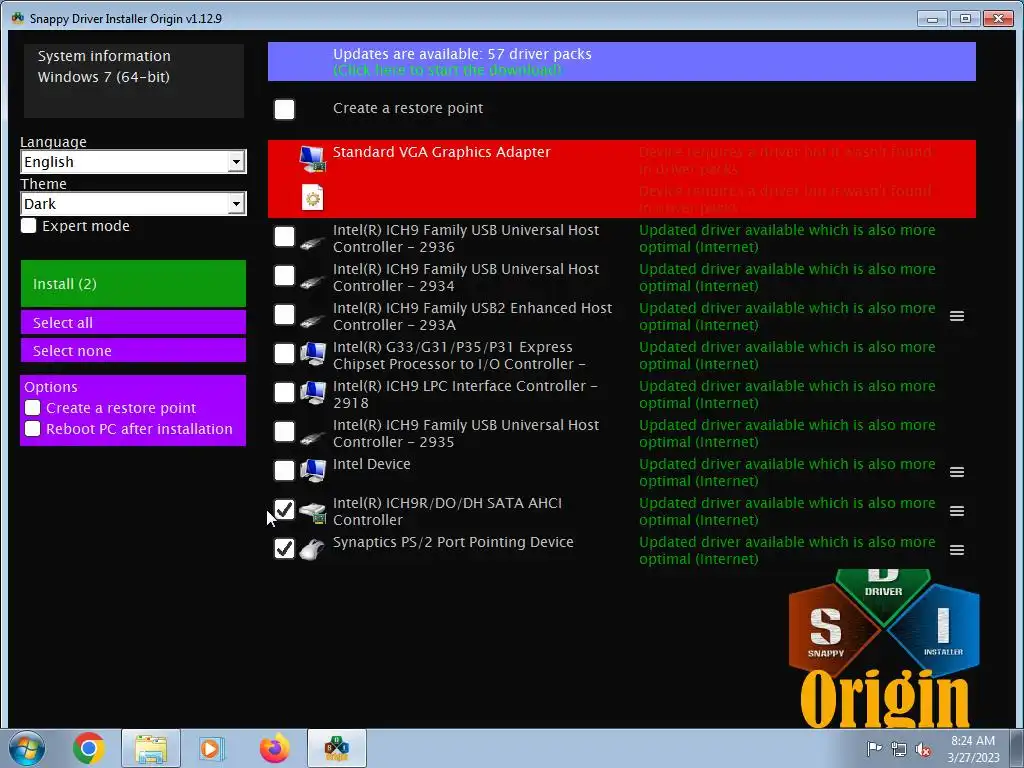The width and height of the screenshot is (1024, 768).
Task: Click Select all button
Action: [x=133, y=322]
